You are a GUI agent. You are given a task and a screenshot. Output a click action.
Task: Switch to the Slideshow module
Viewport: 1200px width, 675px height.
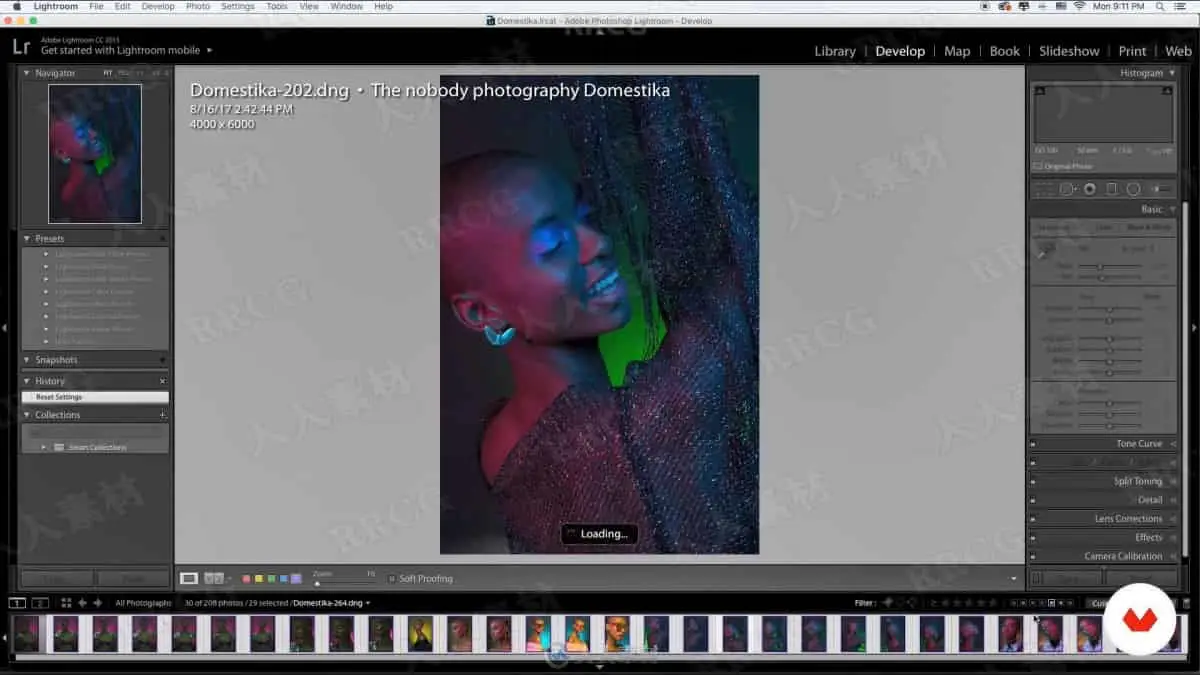pos(1069,51)
